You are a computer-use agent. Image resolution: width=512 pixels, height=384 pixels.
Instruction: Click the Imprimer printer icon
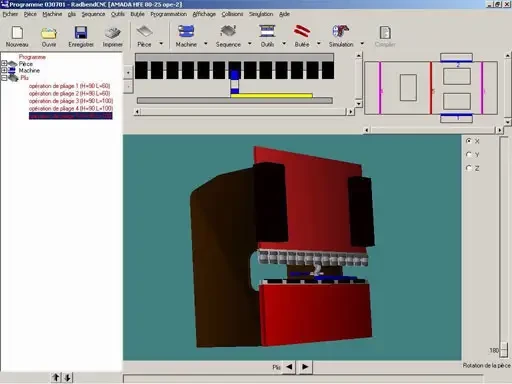coord(113,33)
